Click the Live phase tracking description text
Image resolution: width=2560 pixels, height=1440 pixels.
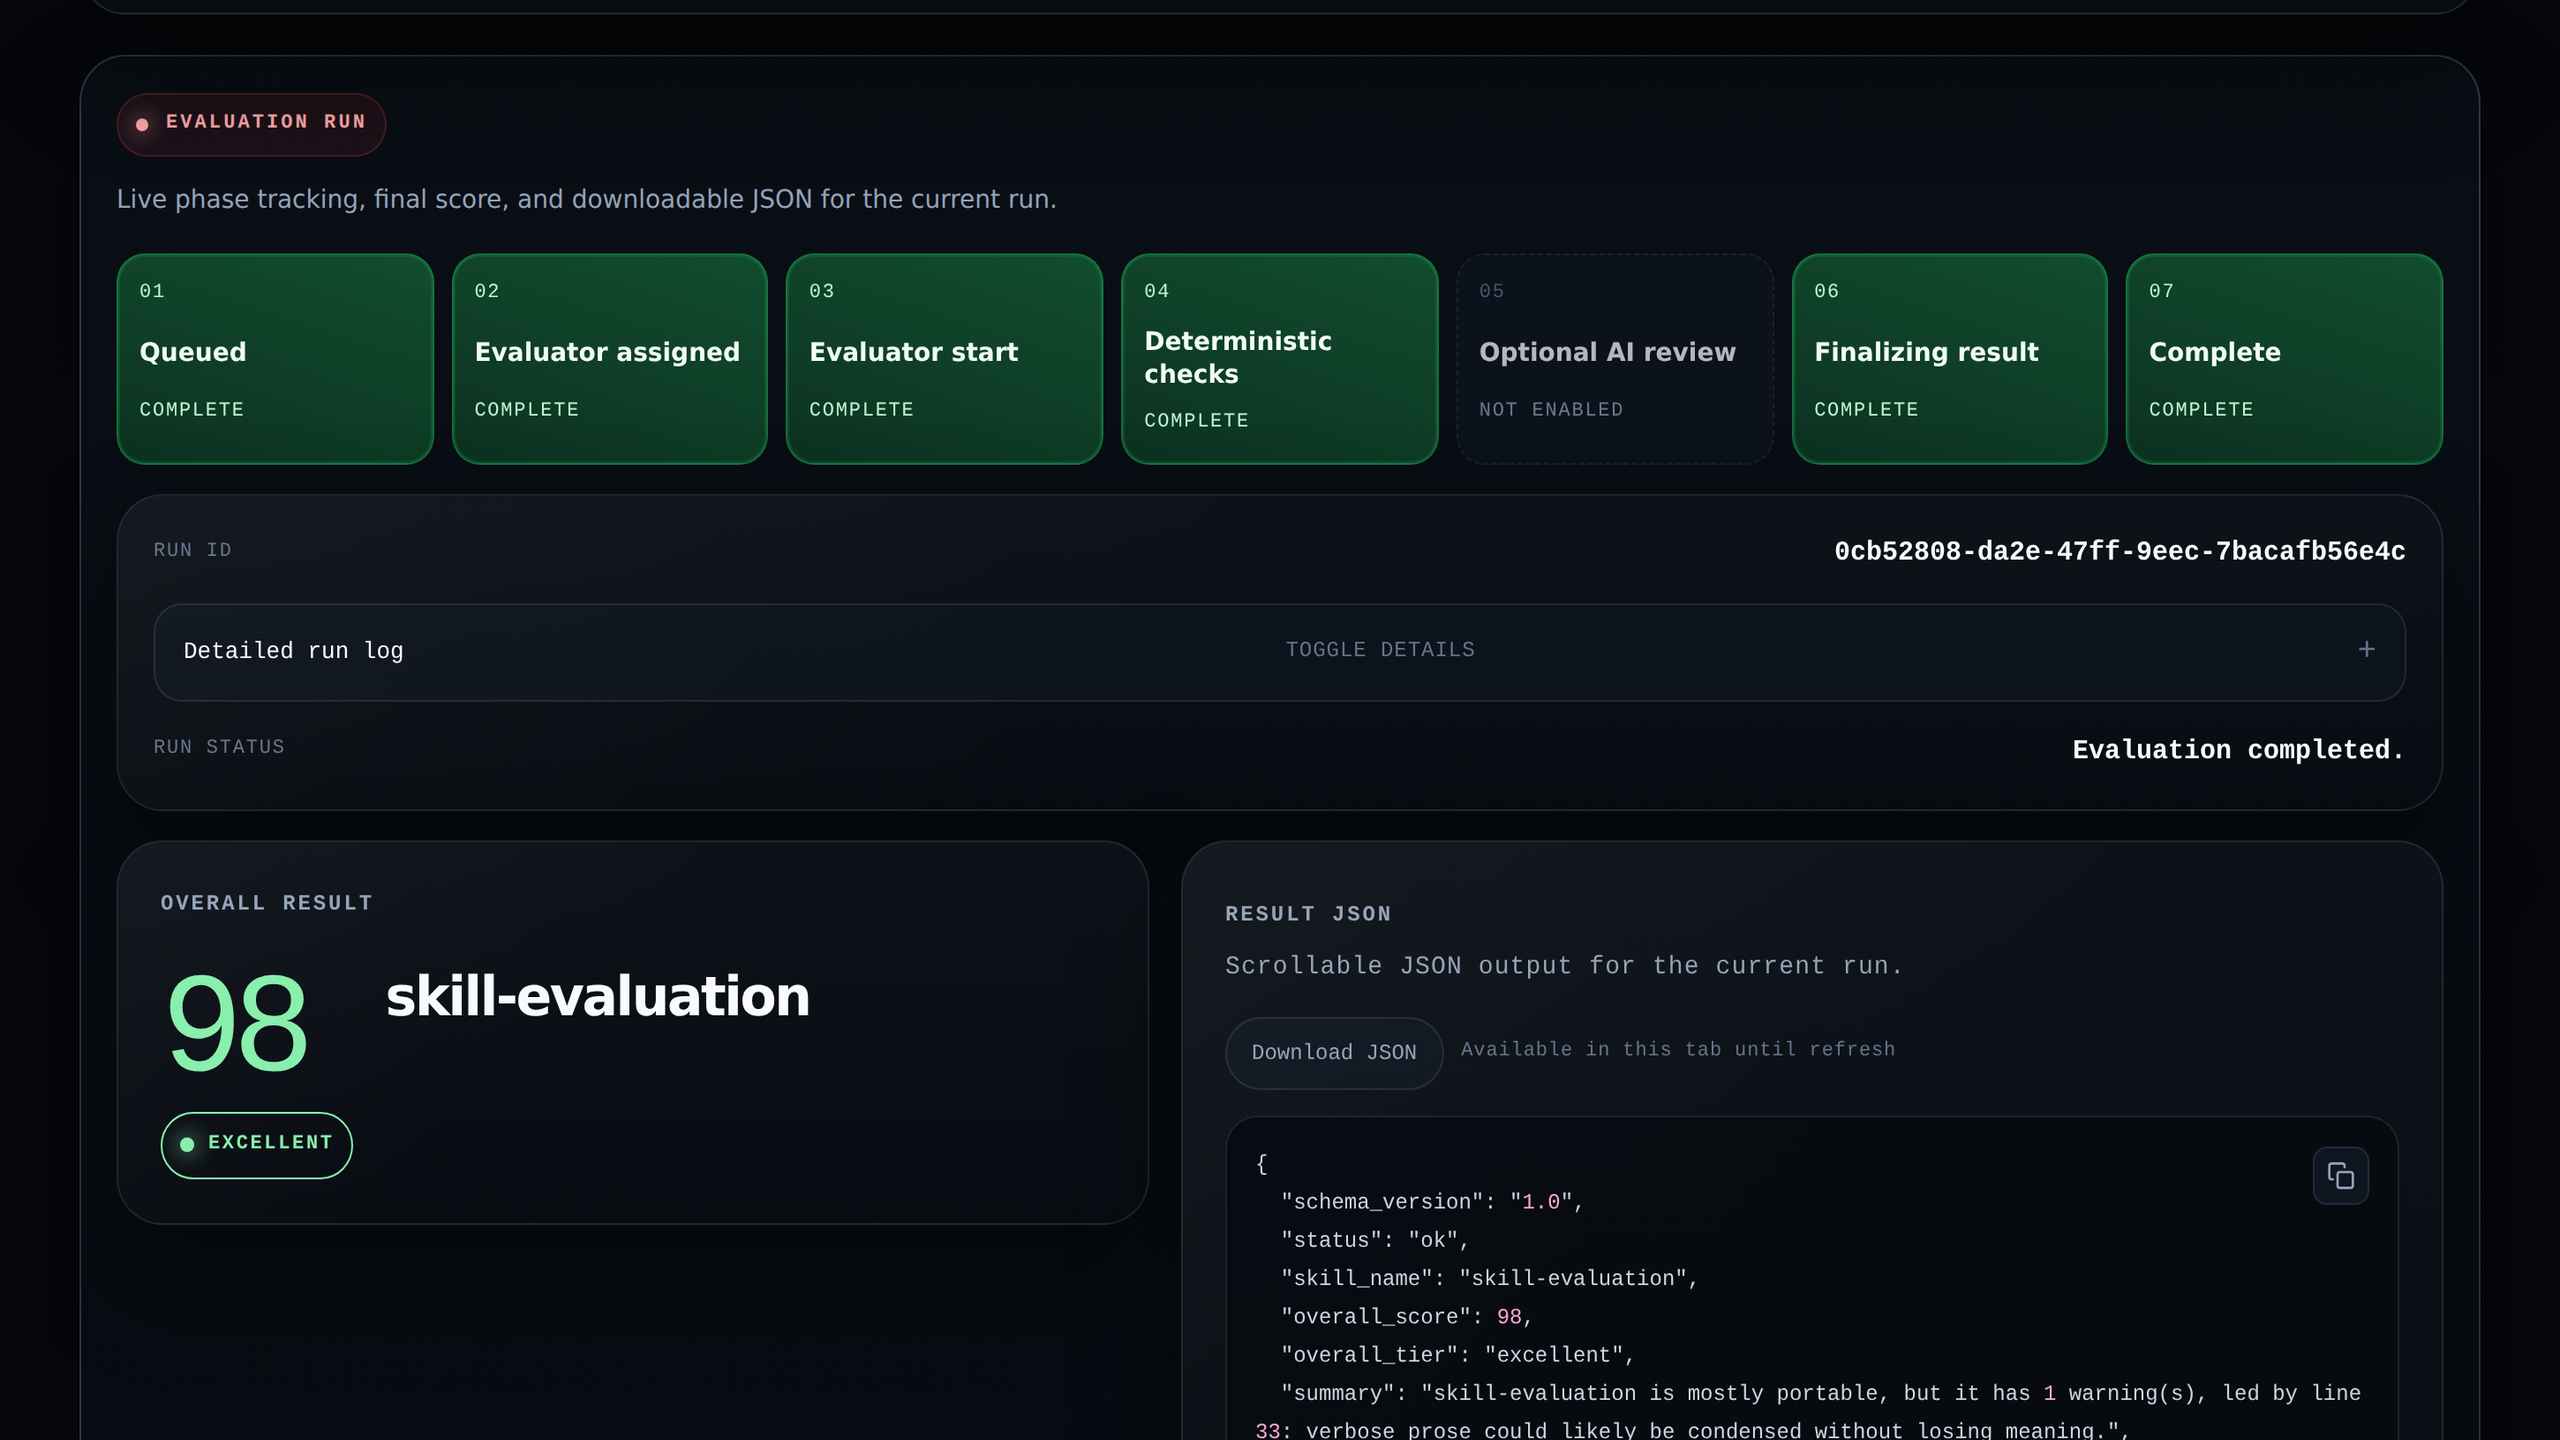(x=587, y=199)
